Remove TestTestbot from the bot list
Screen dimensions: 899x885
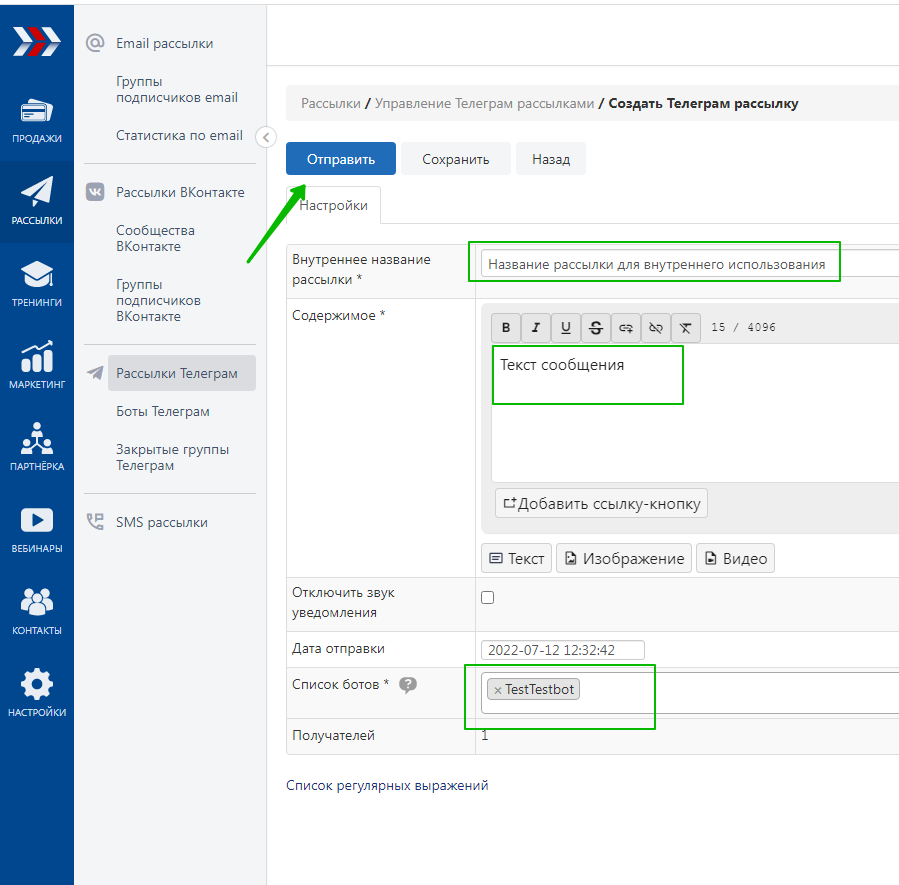click(x=498, y=690)
